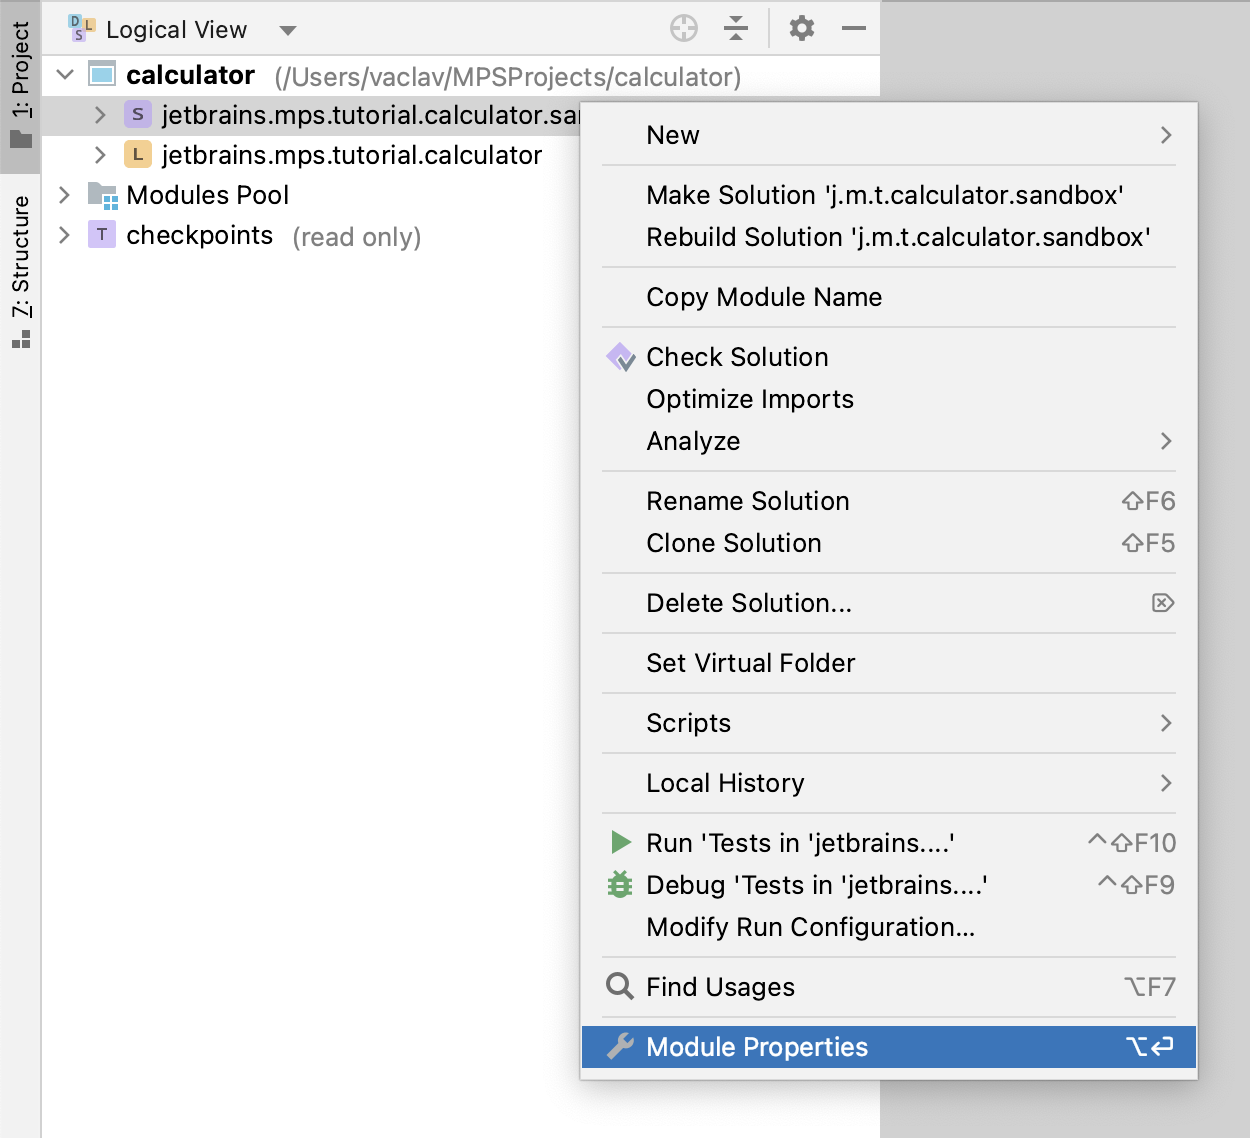This screenshot has width=1250, height=1138.
Task: Click the Debug 'Tests' bug icon
Action: tap(620, 885)
